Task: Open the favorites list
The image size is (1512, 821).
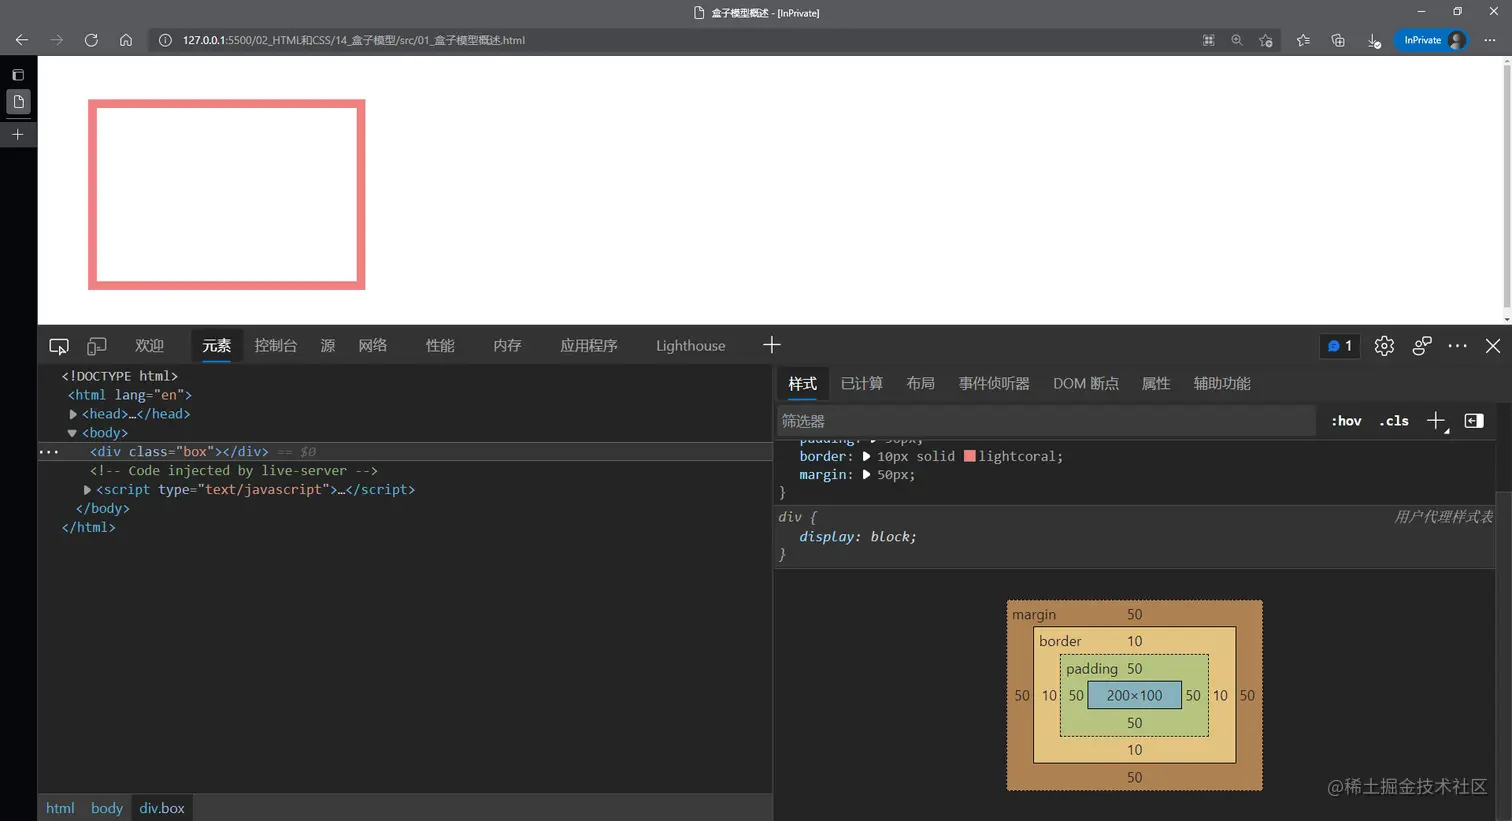Action: pos(1303,40)
